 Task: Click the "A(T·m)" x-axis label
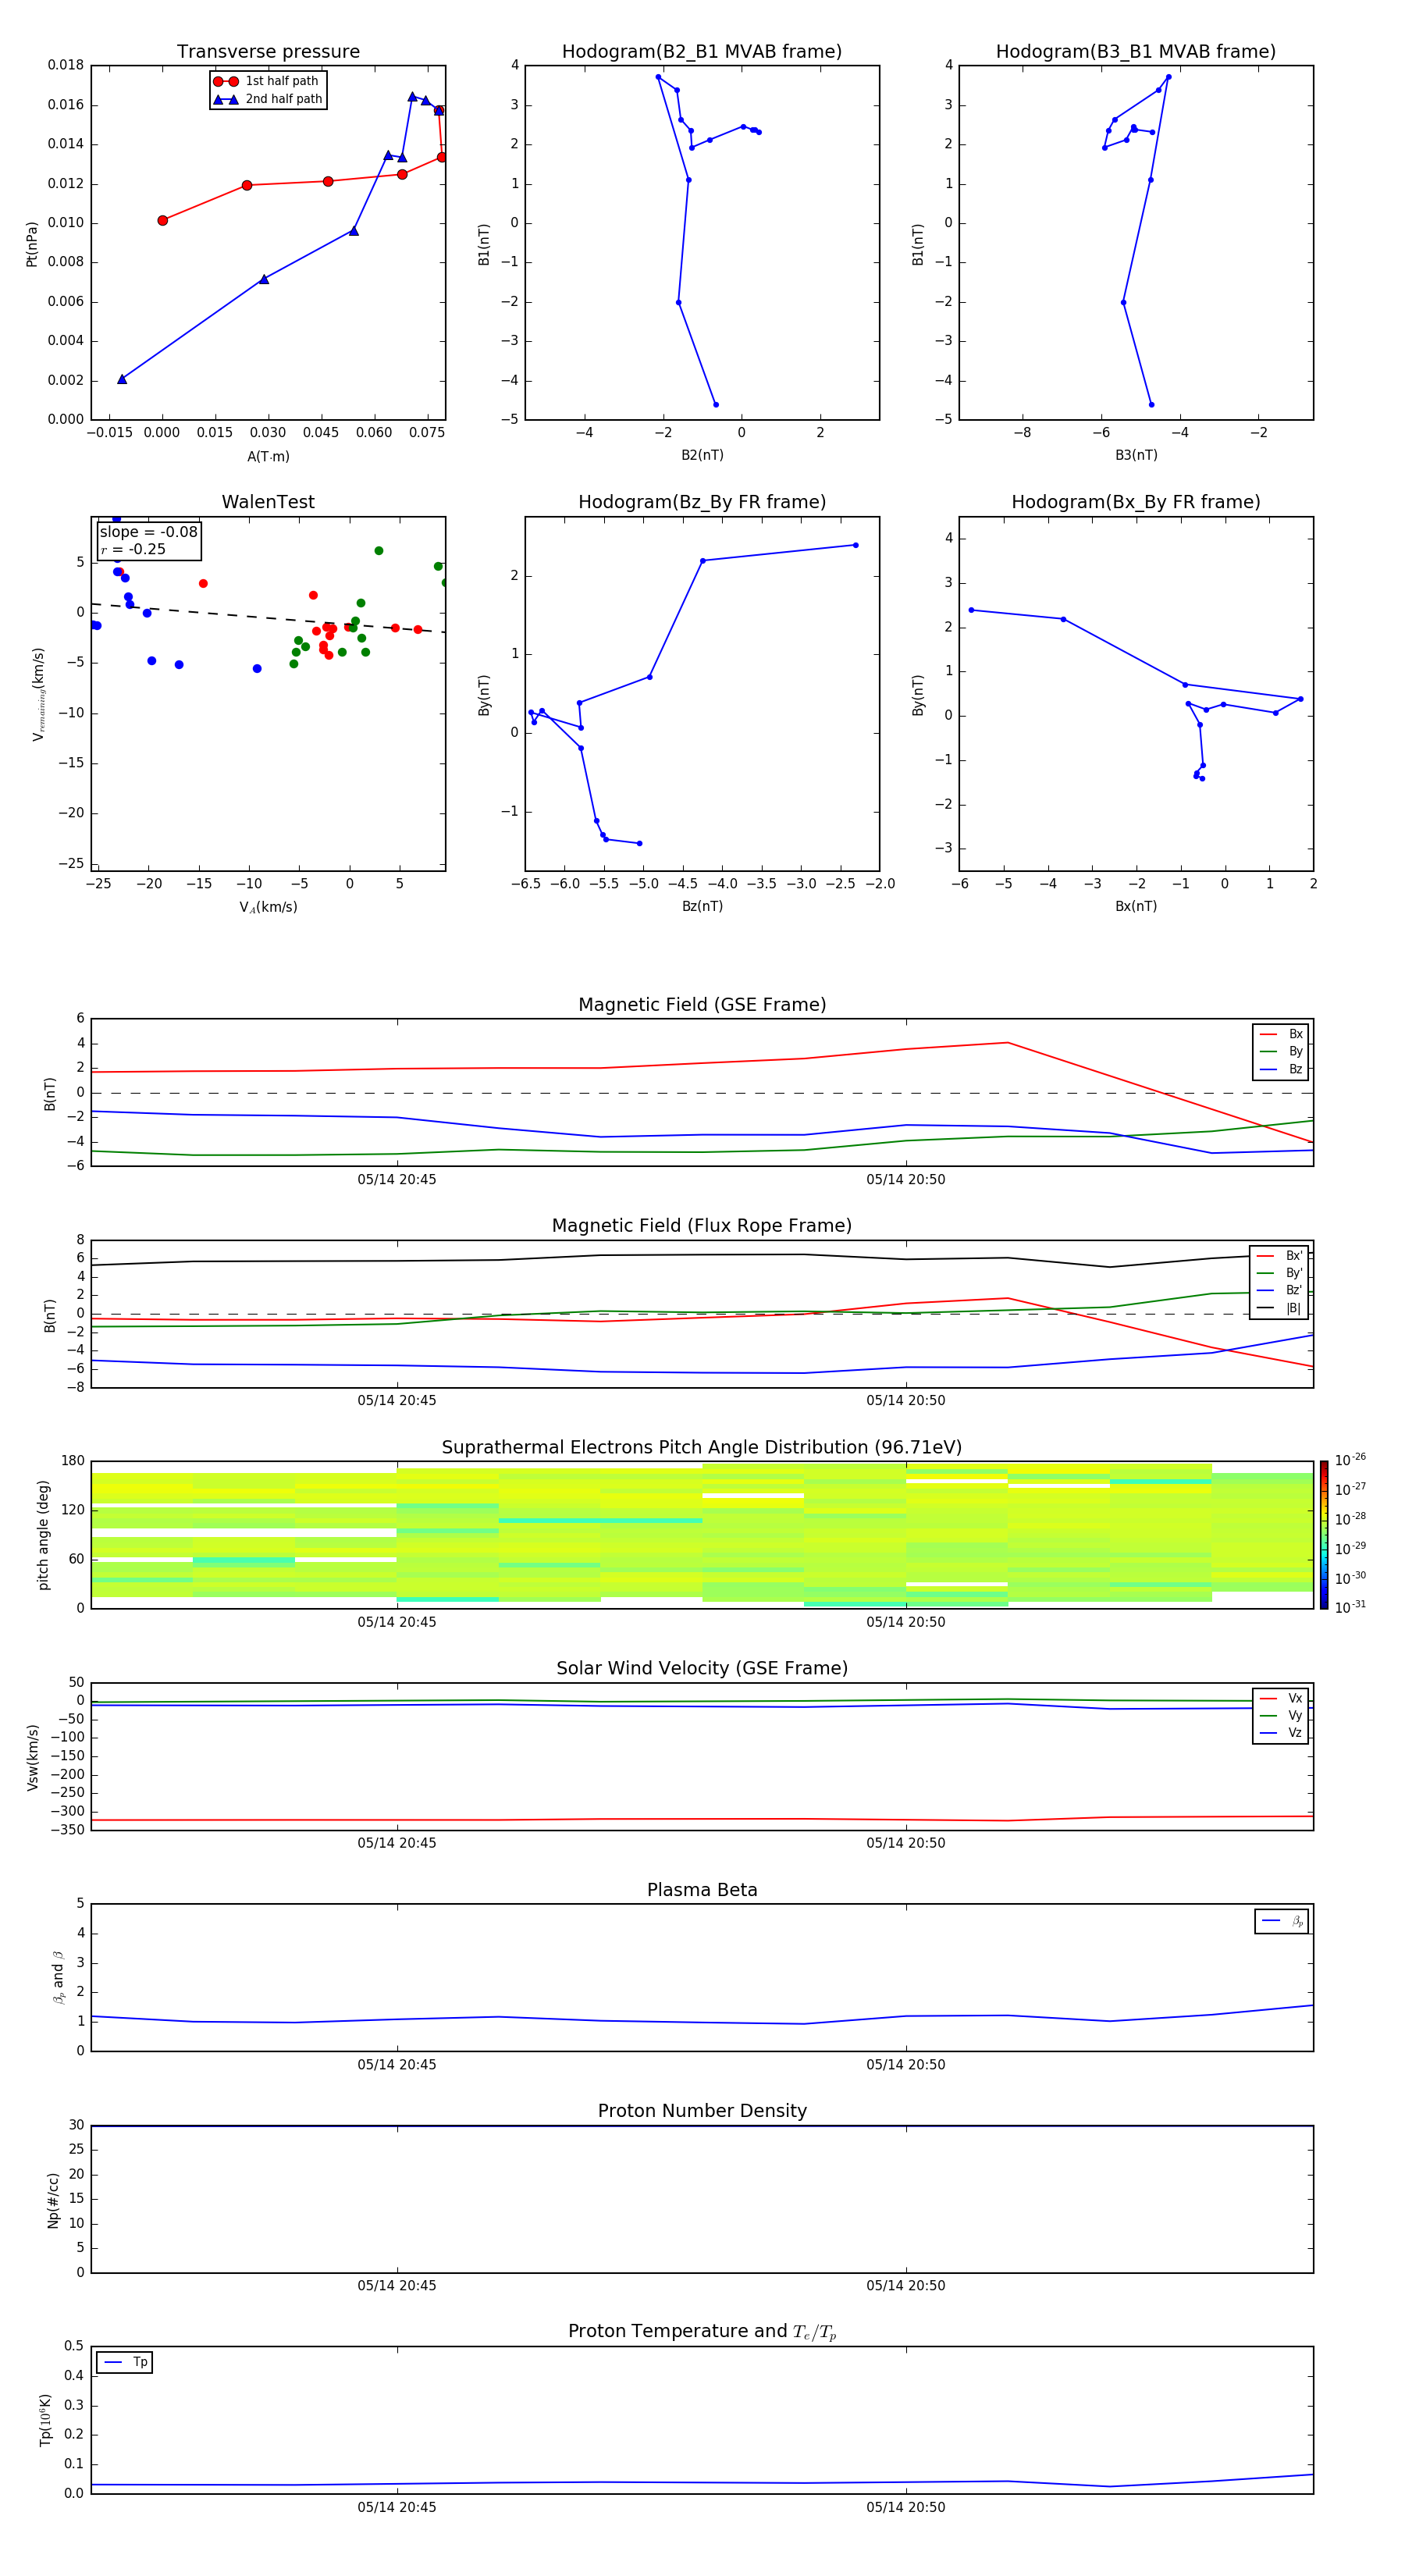268,457
